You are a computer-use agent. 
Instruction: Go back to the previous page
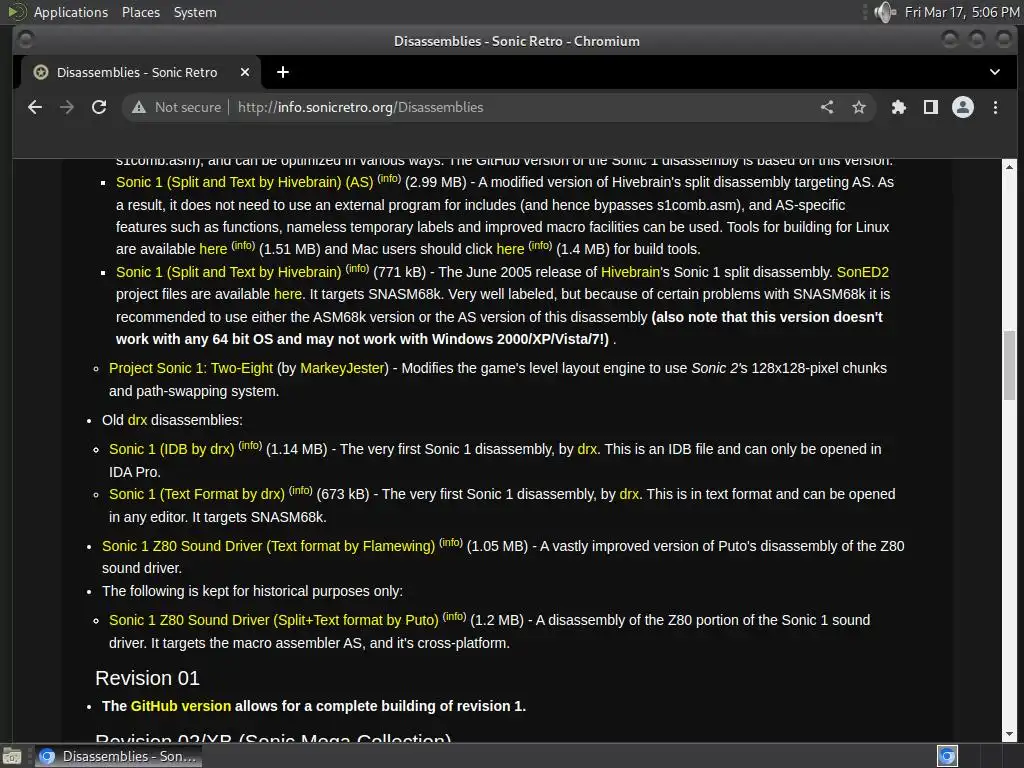35,107
